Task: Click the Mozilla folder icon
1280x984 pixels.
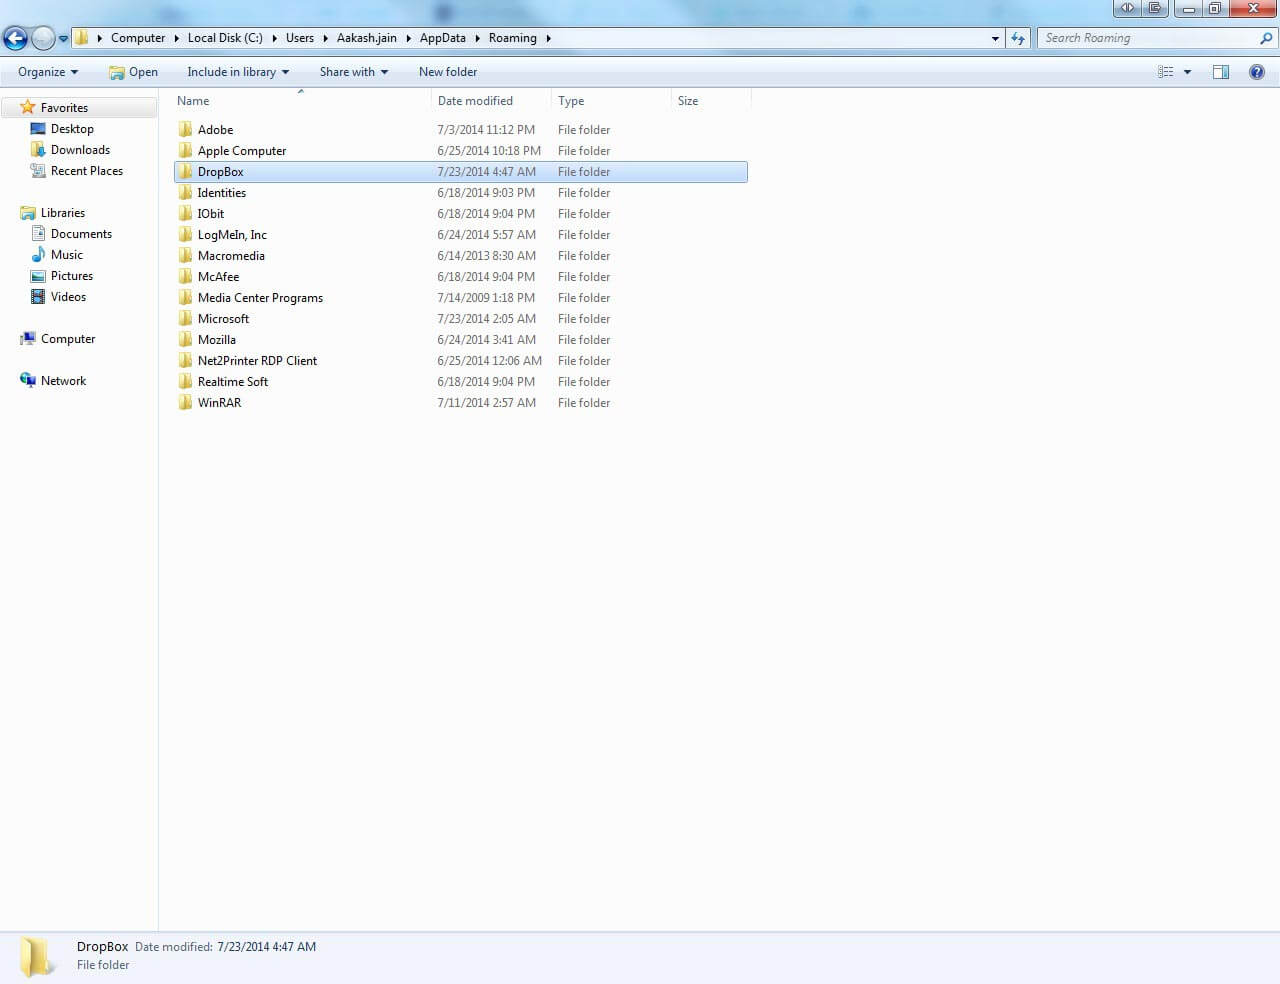Action: click(x=185, y=340)
